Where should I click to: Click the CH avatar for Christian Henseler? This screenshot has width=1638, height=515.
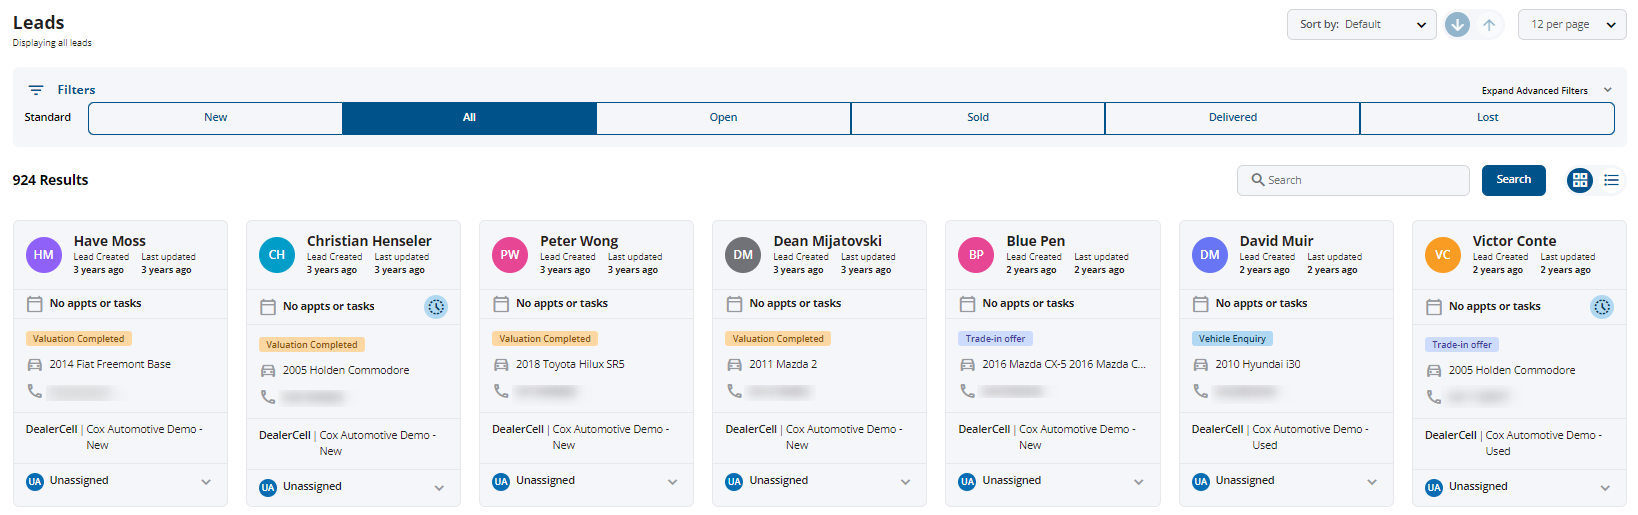[x=277, y=255]
